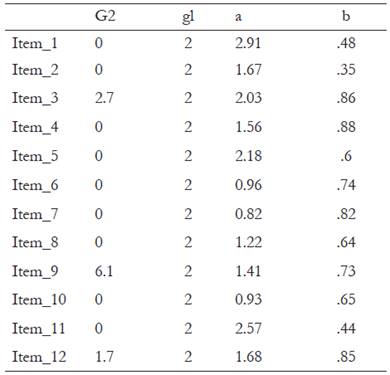Click G2 value 1.7 for Item_12
The image size is (390, 375).
click(x=104, y=357)
